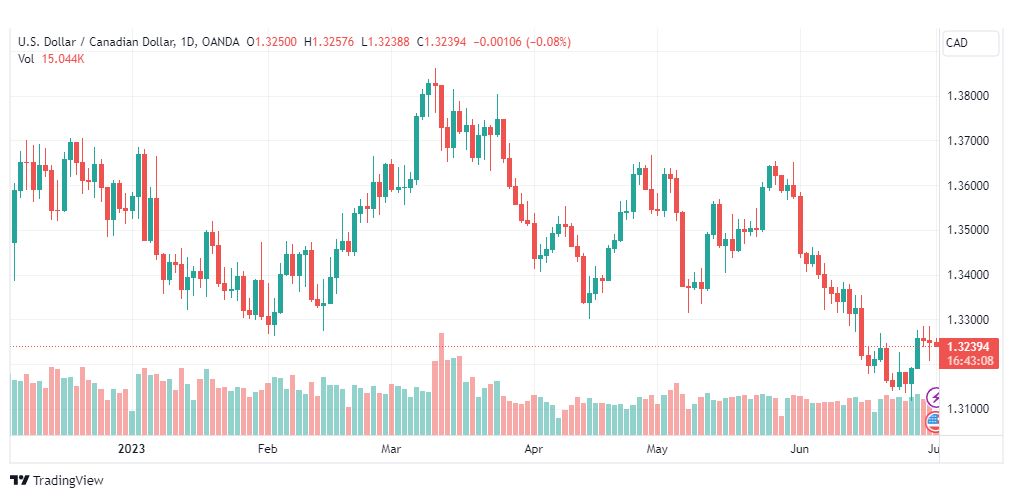Click the Feb label on the time axis

(x=267, y=448)
